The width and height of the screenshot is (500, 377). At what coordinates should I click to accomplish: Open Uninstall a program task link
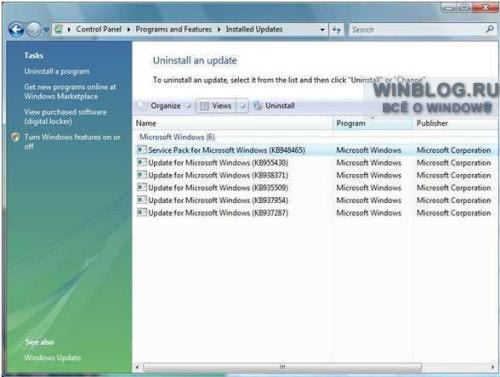(57, 71)
